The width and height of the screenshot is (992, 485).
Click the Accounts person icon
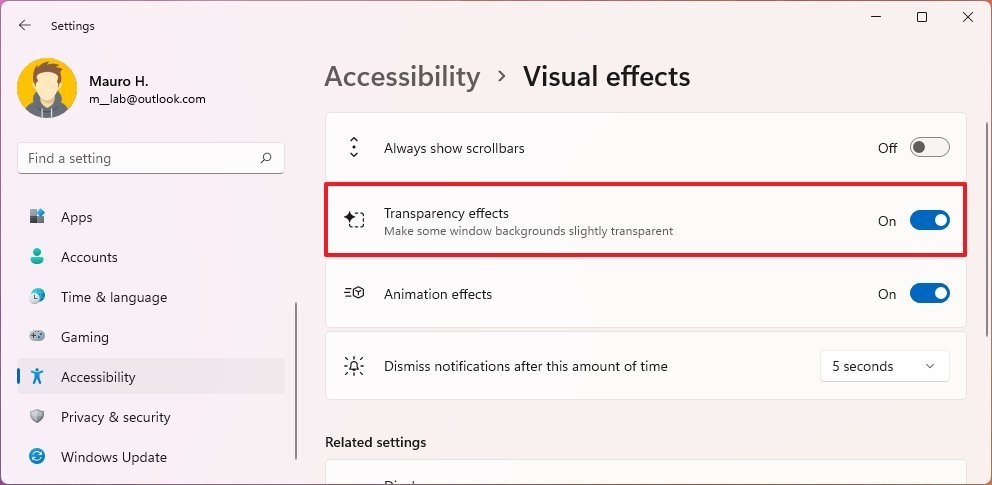37,256
